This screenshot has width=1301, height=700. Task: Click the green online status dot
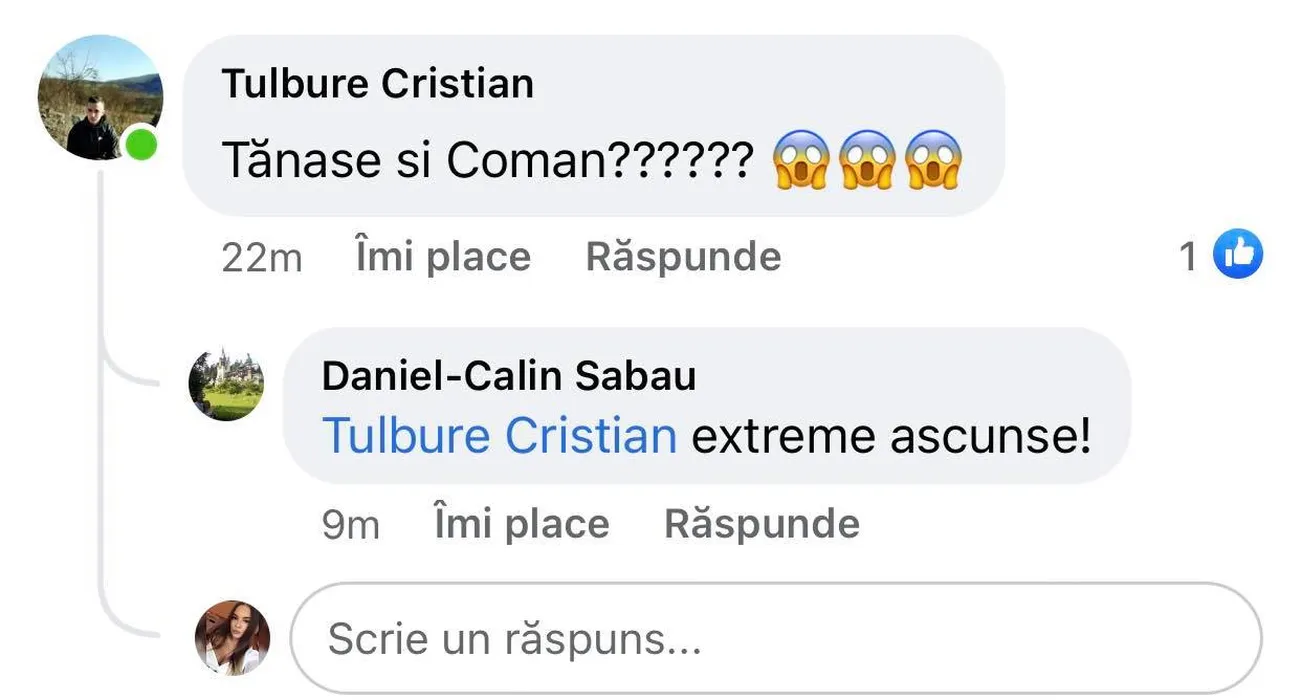(141, 146)
